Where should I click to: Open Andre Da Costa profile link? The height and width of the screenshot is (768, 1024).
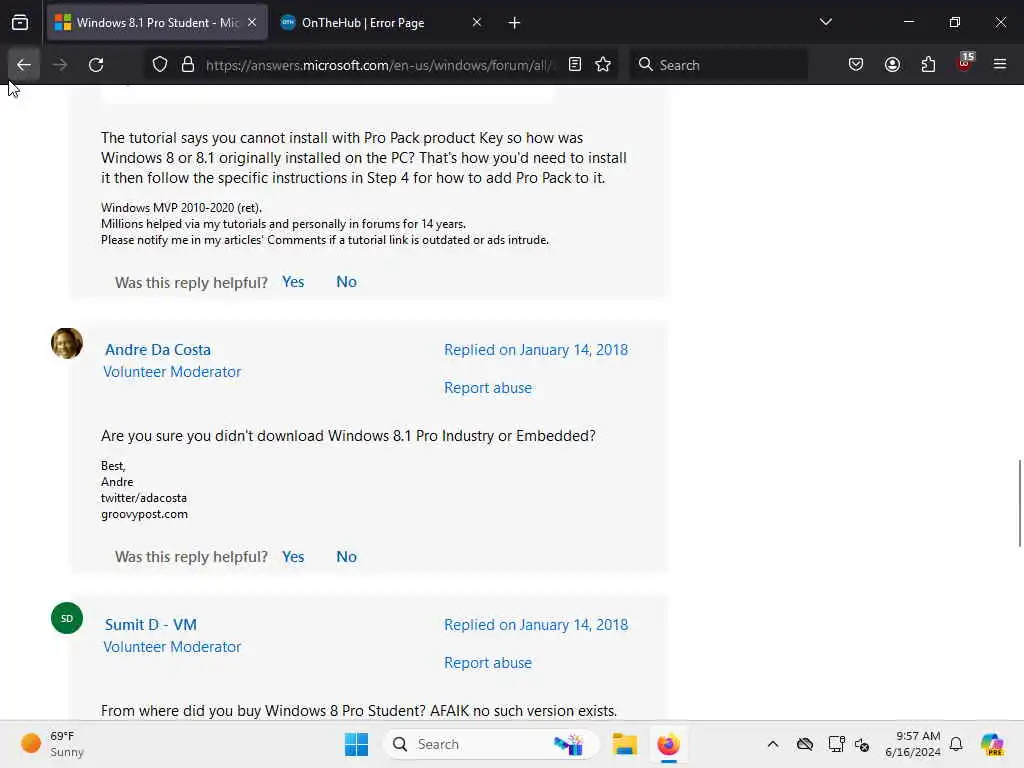click(x=158, y=349)
